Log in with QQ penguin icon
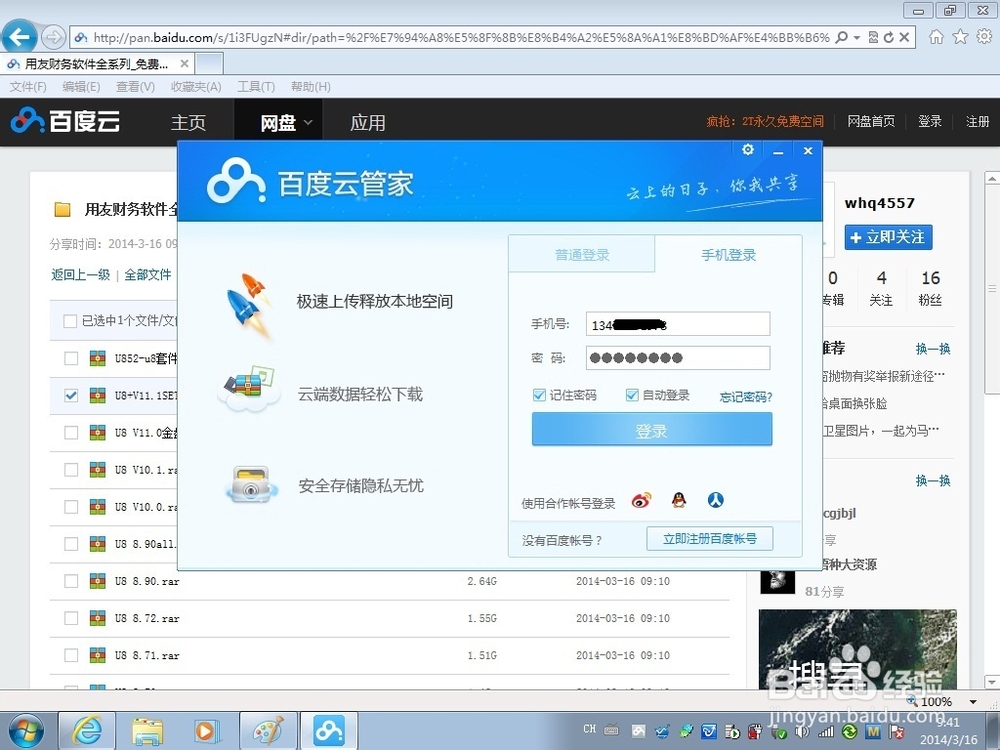This screenshot has height=750, width=1000. click(679, 501)
